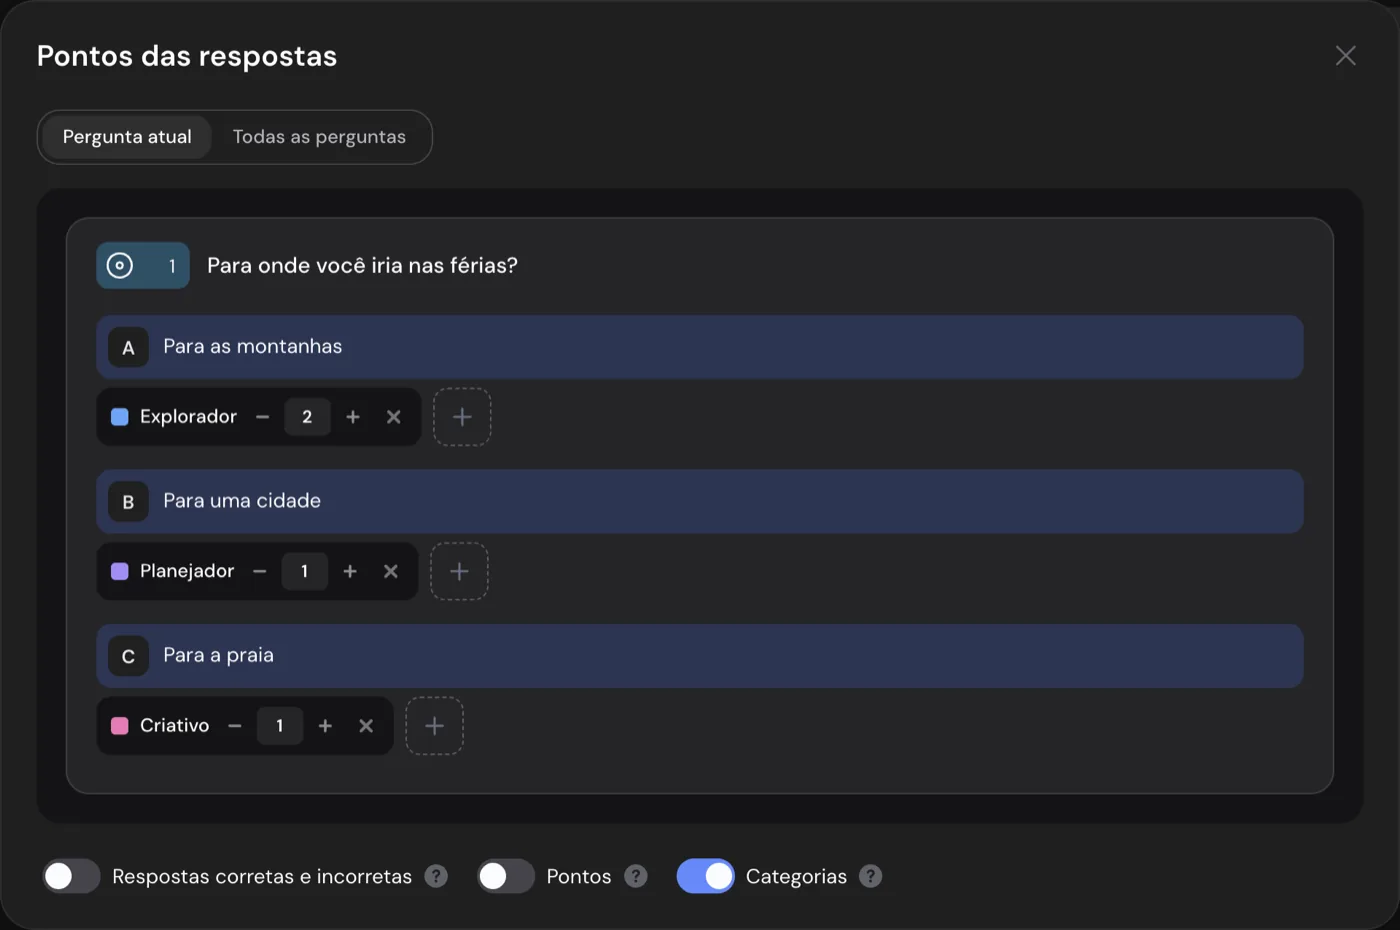Remove the Explorador category tag
This screenshot has height=930, width=1400.
click(394, 417)
